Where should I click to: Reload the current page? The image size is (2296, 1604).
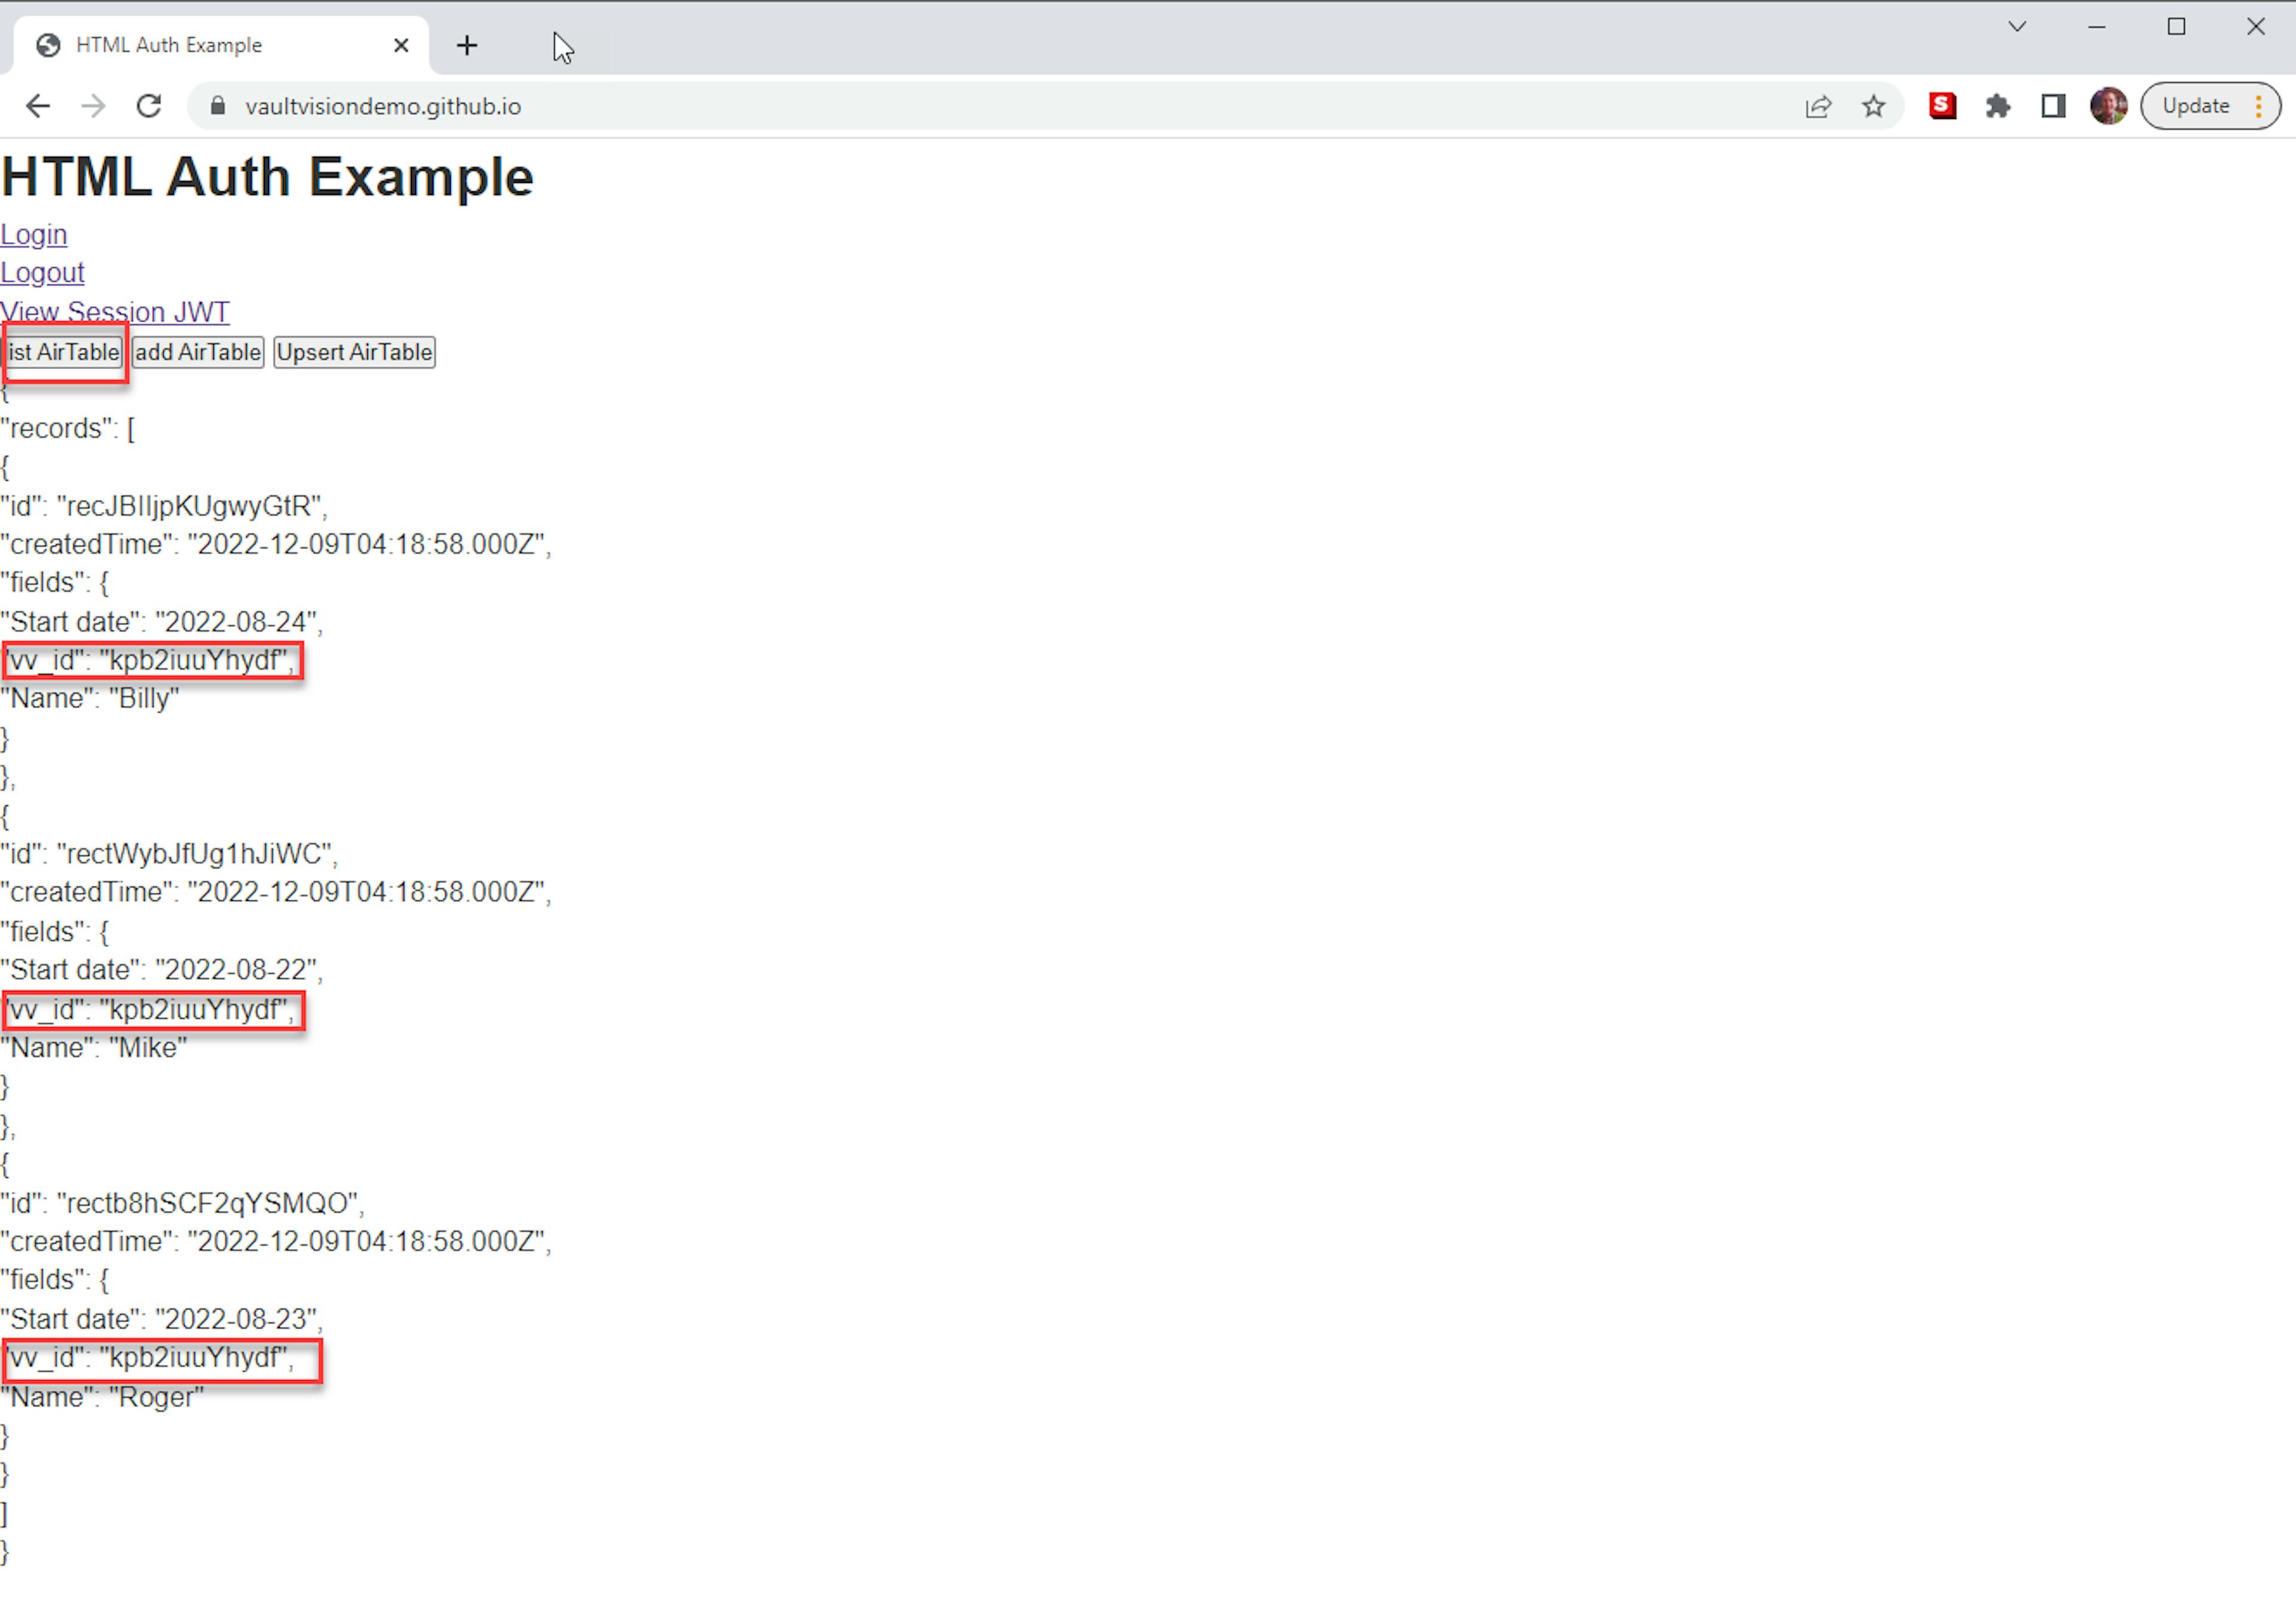(x=149, y=106)
